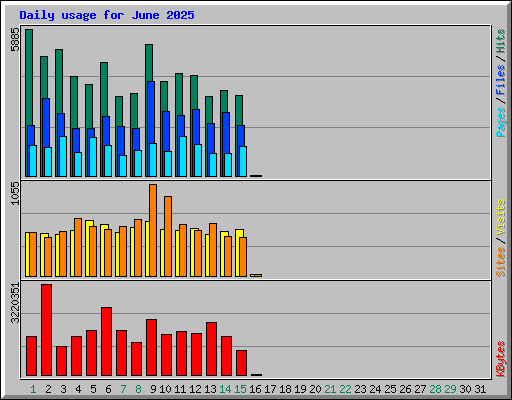This screenshot has height=400, width=512.
Task: Click day label 1 on the axis
Action: (33, 389)
